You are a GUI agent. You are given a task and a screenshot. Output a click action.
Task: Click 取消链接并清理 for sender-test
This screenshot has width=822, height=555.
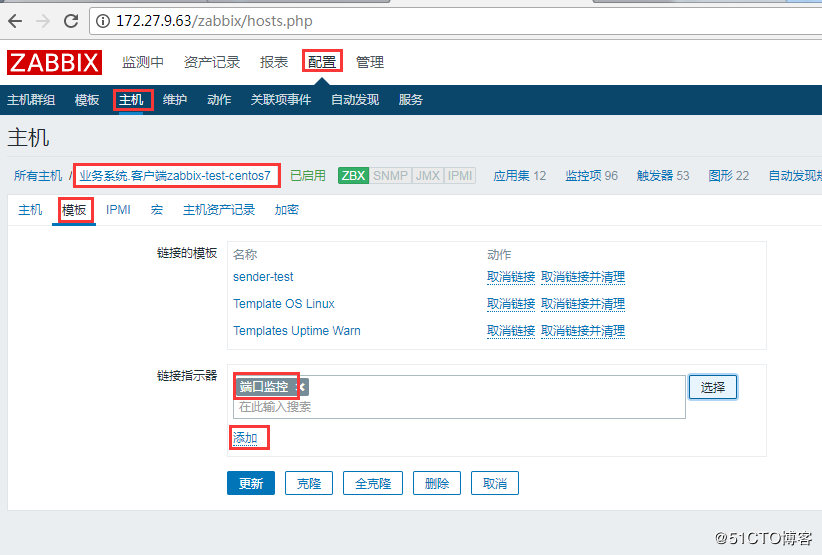point(583,277)
